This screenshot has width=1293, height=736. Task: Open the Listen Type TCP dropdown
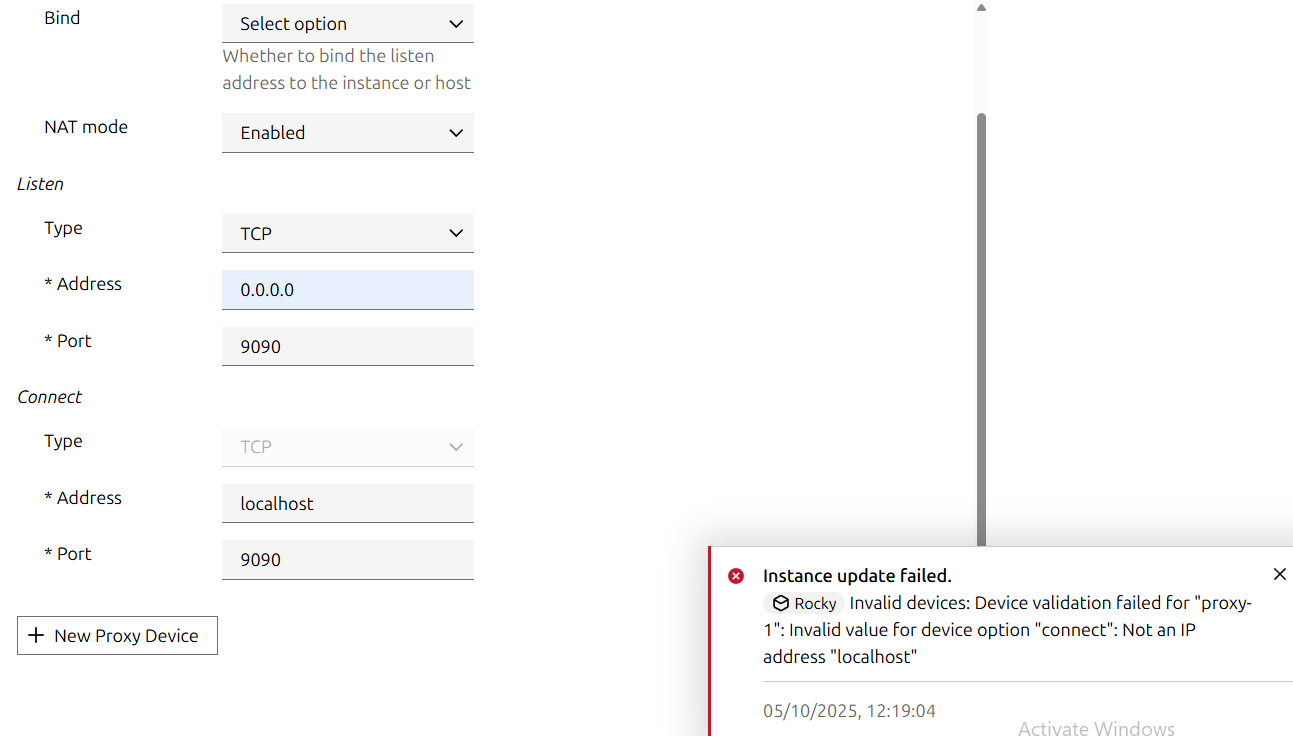click(347, 233)
